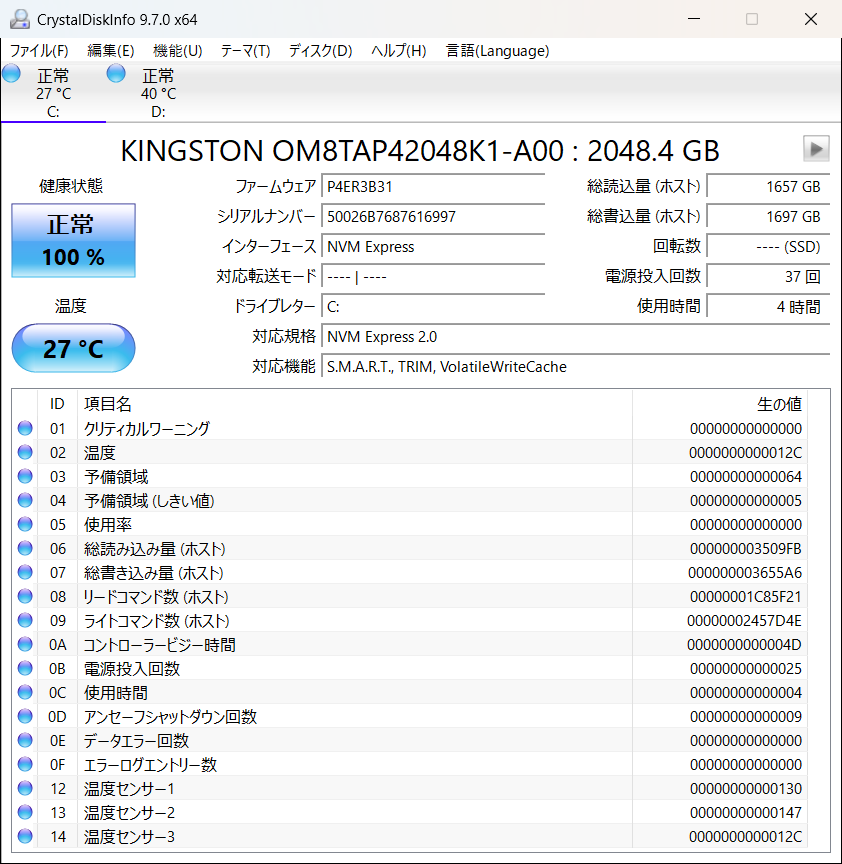Screen dimensions: 842x864
Task: Open the ディスク(D) menu
Action: (320, 51)
